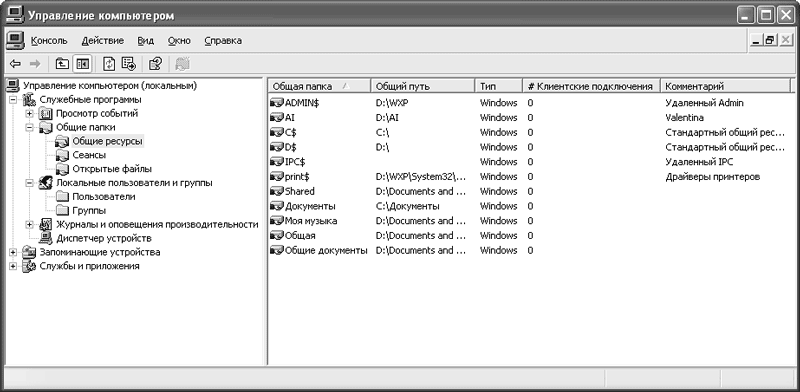Screen dimensions: 800x392
Task: Select Сеансы in the tree
Action: pyautogui.click(x=89, y=155)
